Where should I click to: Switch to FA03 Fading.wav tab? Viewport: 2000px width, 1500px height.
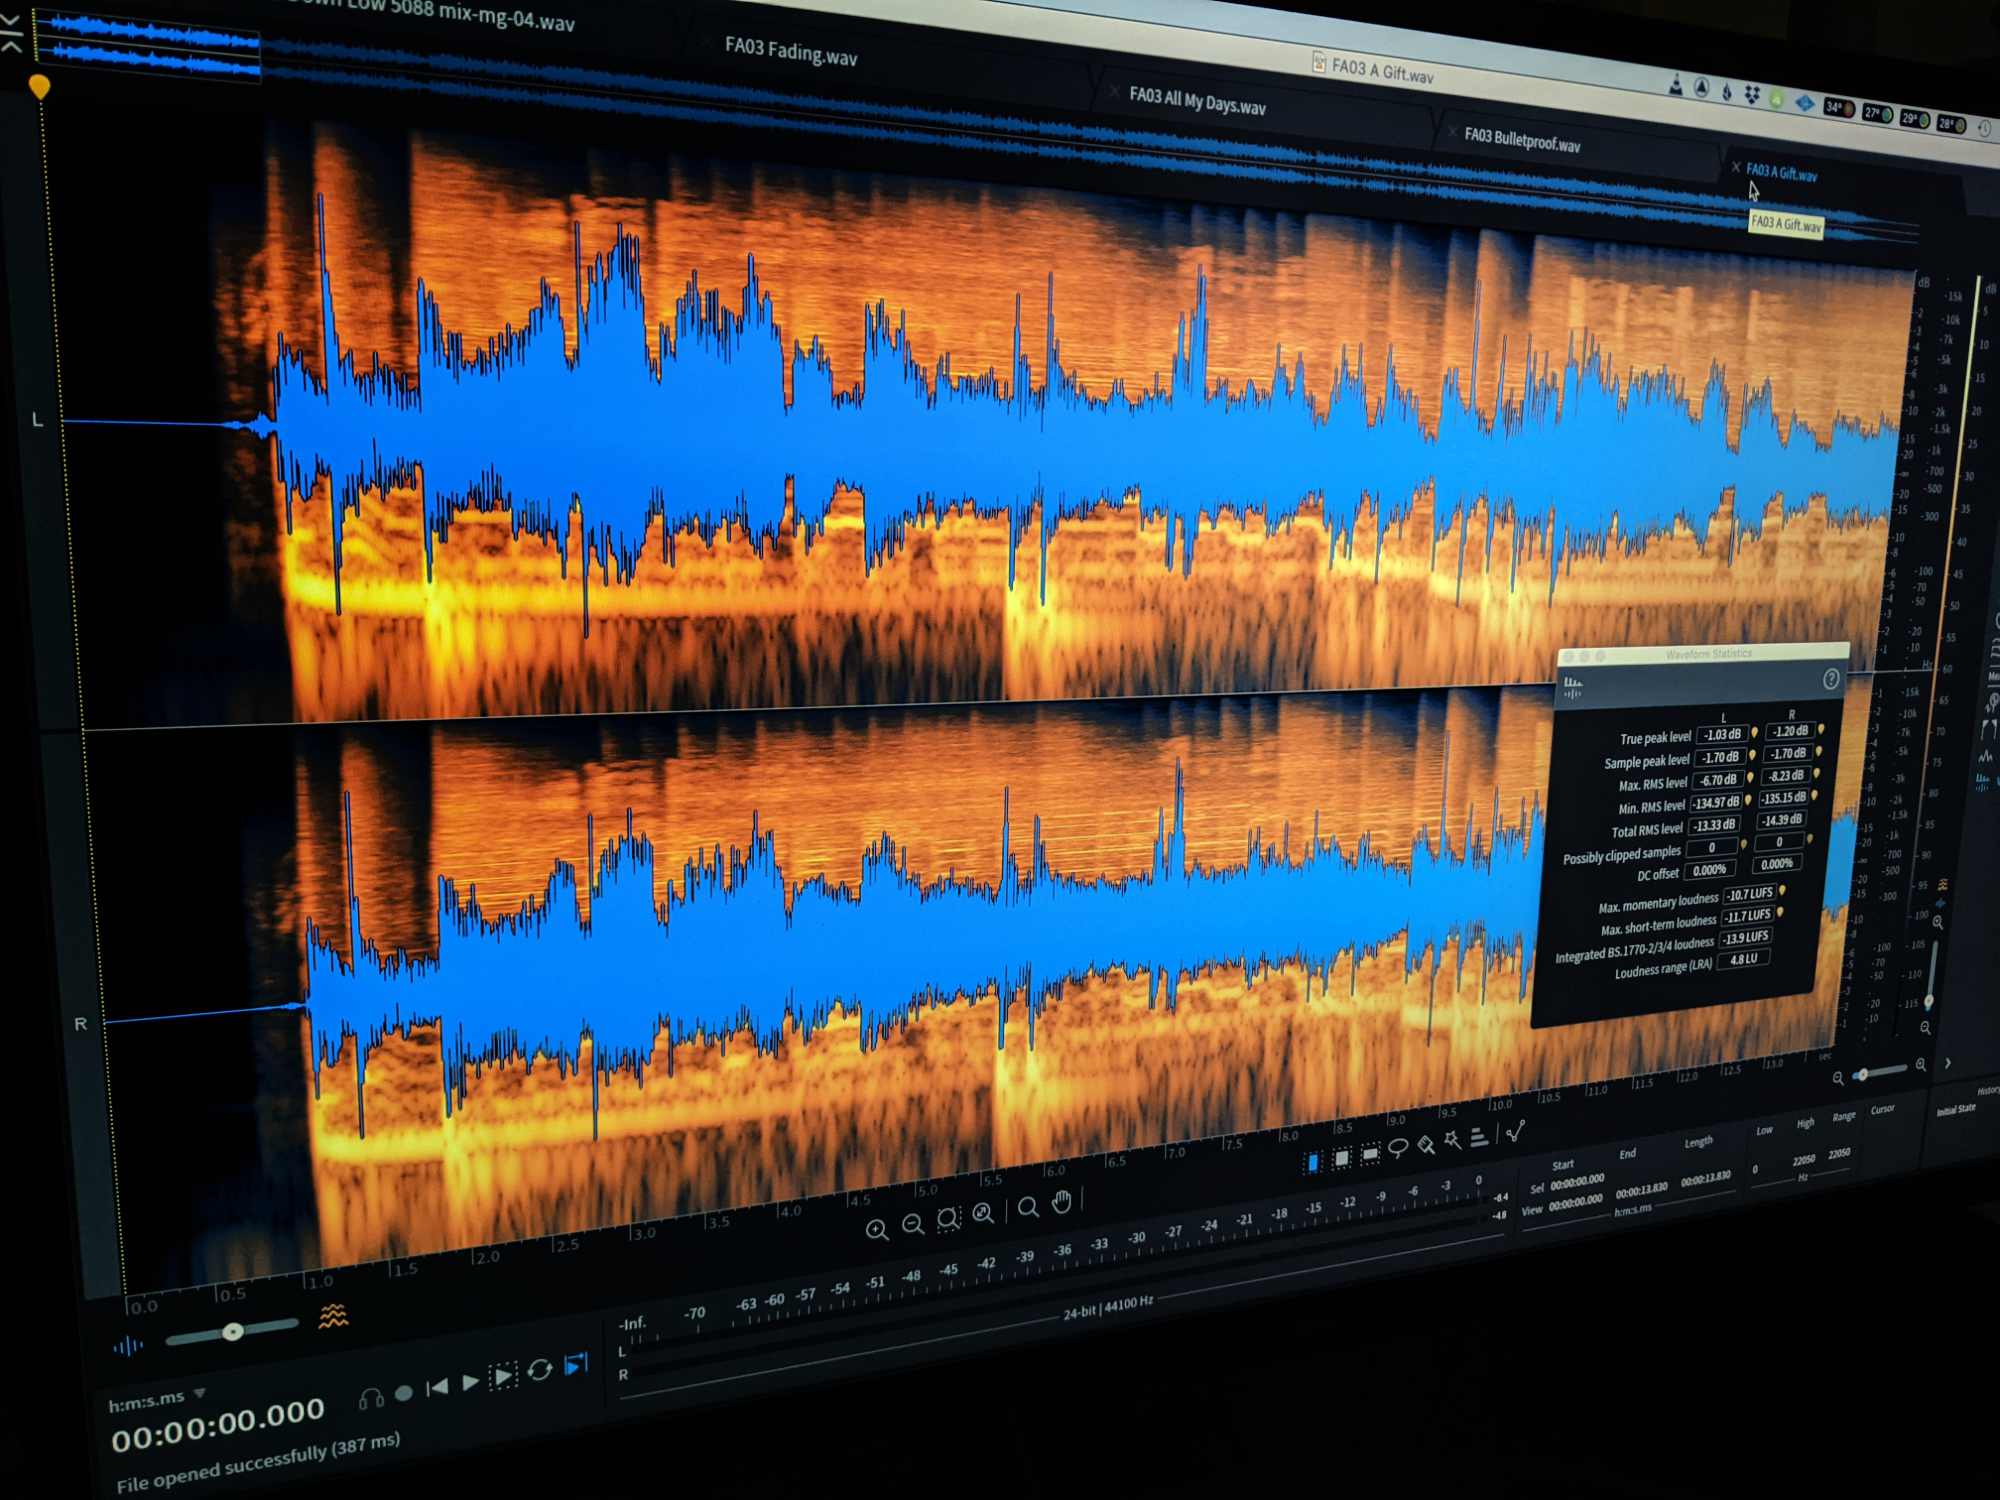791,51
